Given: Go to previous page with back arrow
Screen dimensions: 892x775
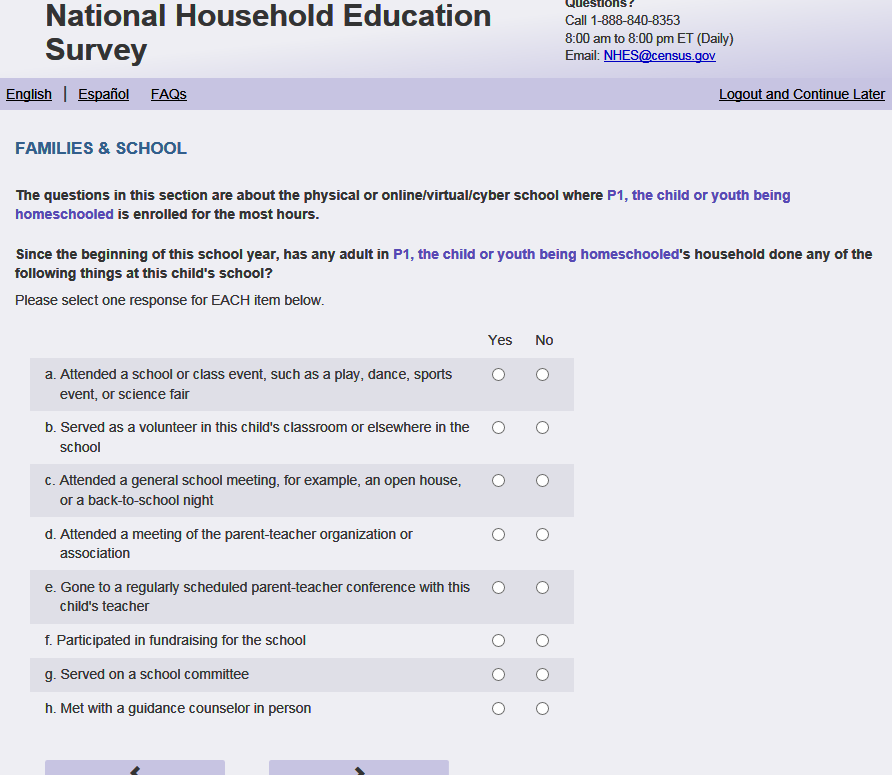Looking at the screenshot, I should pos(135,768).
